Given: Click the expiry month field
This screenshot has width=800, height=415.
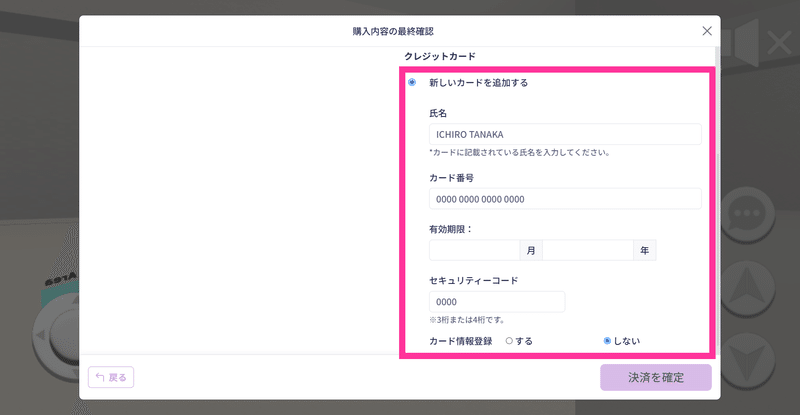Looking at the screenshot, I should click(474, 251).
